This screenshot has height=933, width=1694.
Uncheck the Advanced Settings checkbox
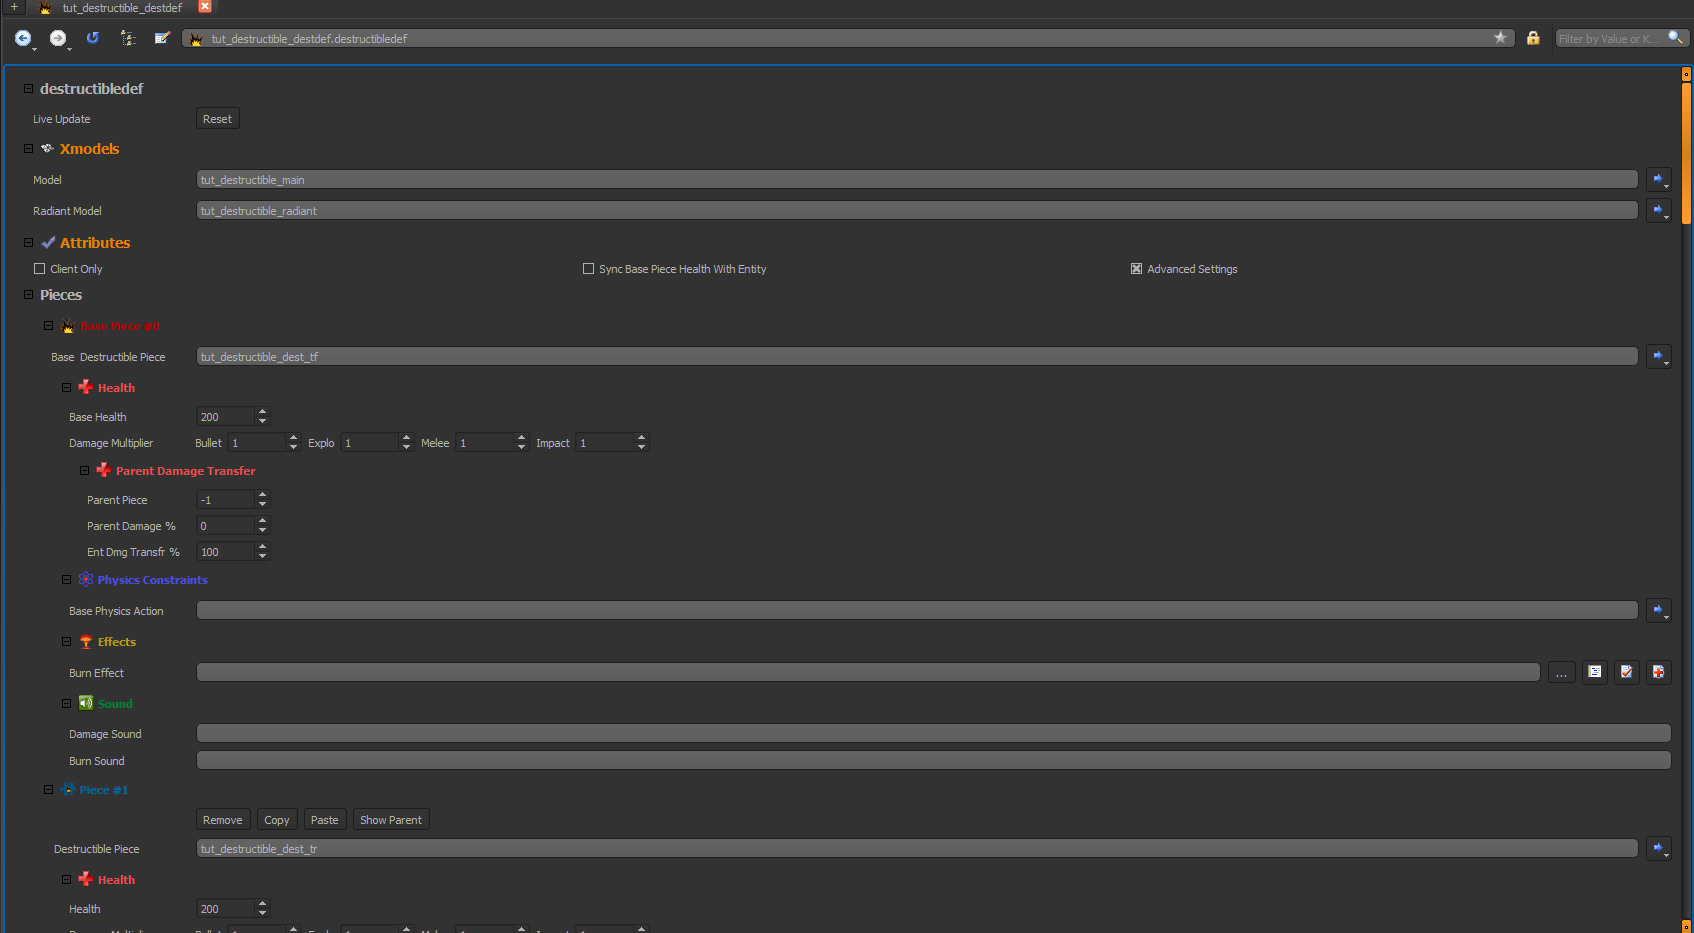coord(1137,269)
